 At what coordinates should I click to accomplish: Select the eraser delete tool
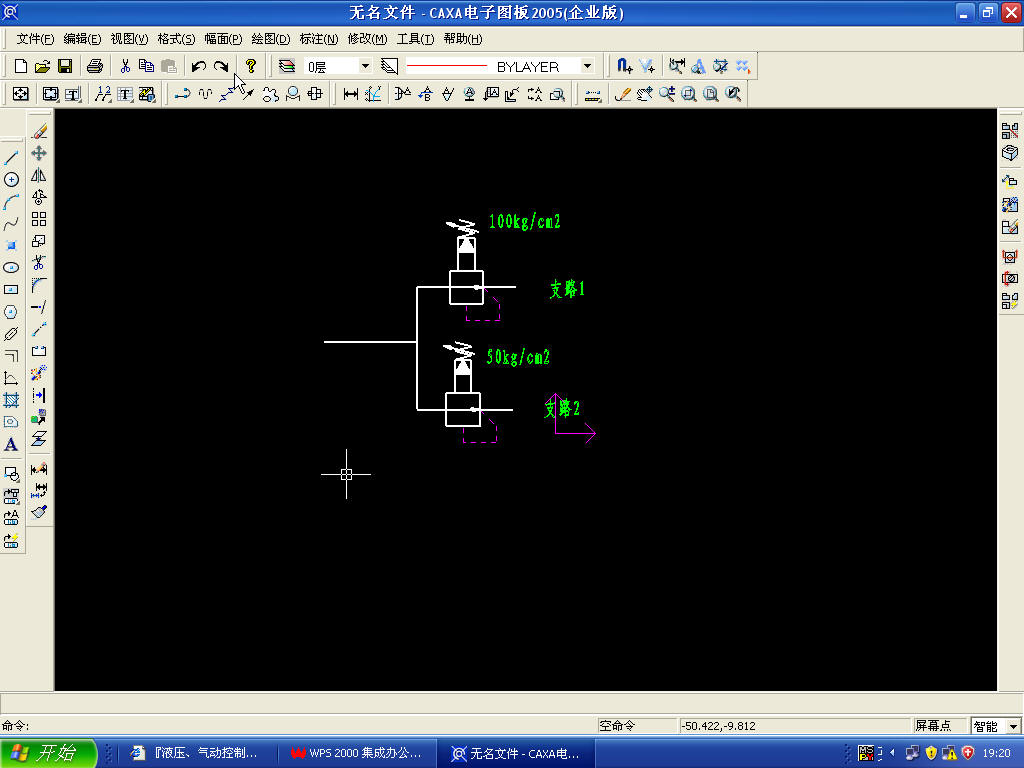coord(39,131)
